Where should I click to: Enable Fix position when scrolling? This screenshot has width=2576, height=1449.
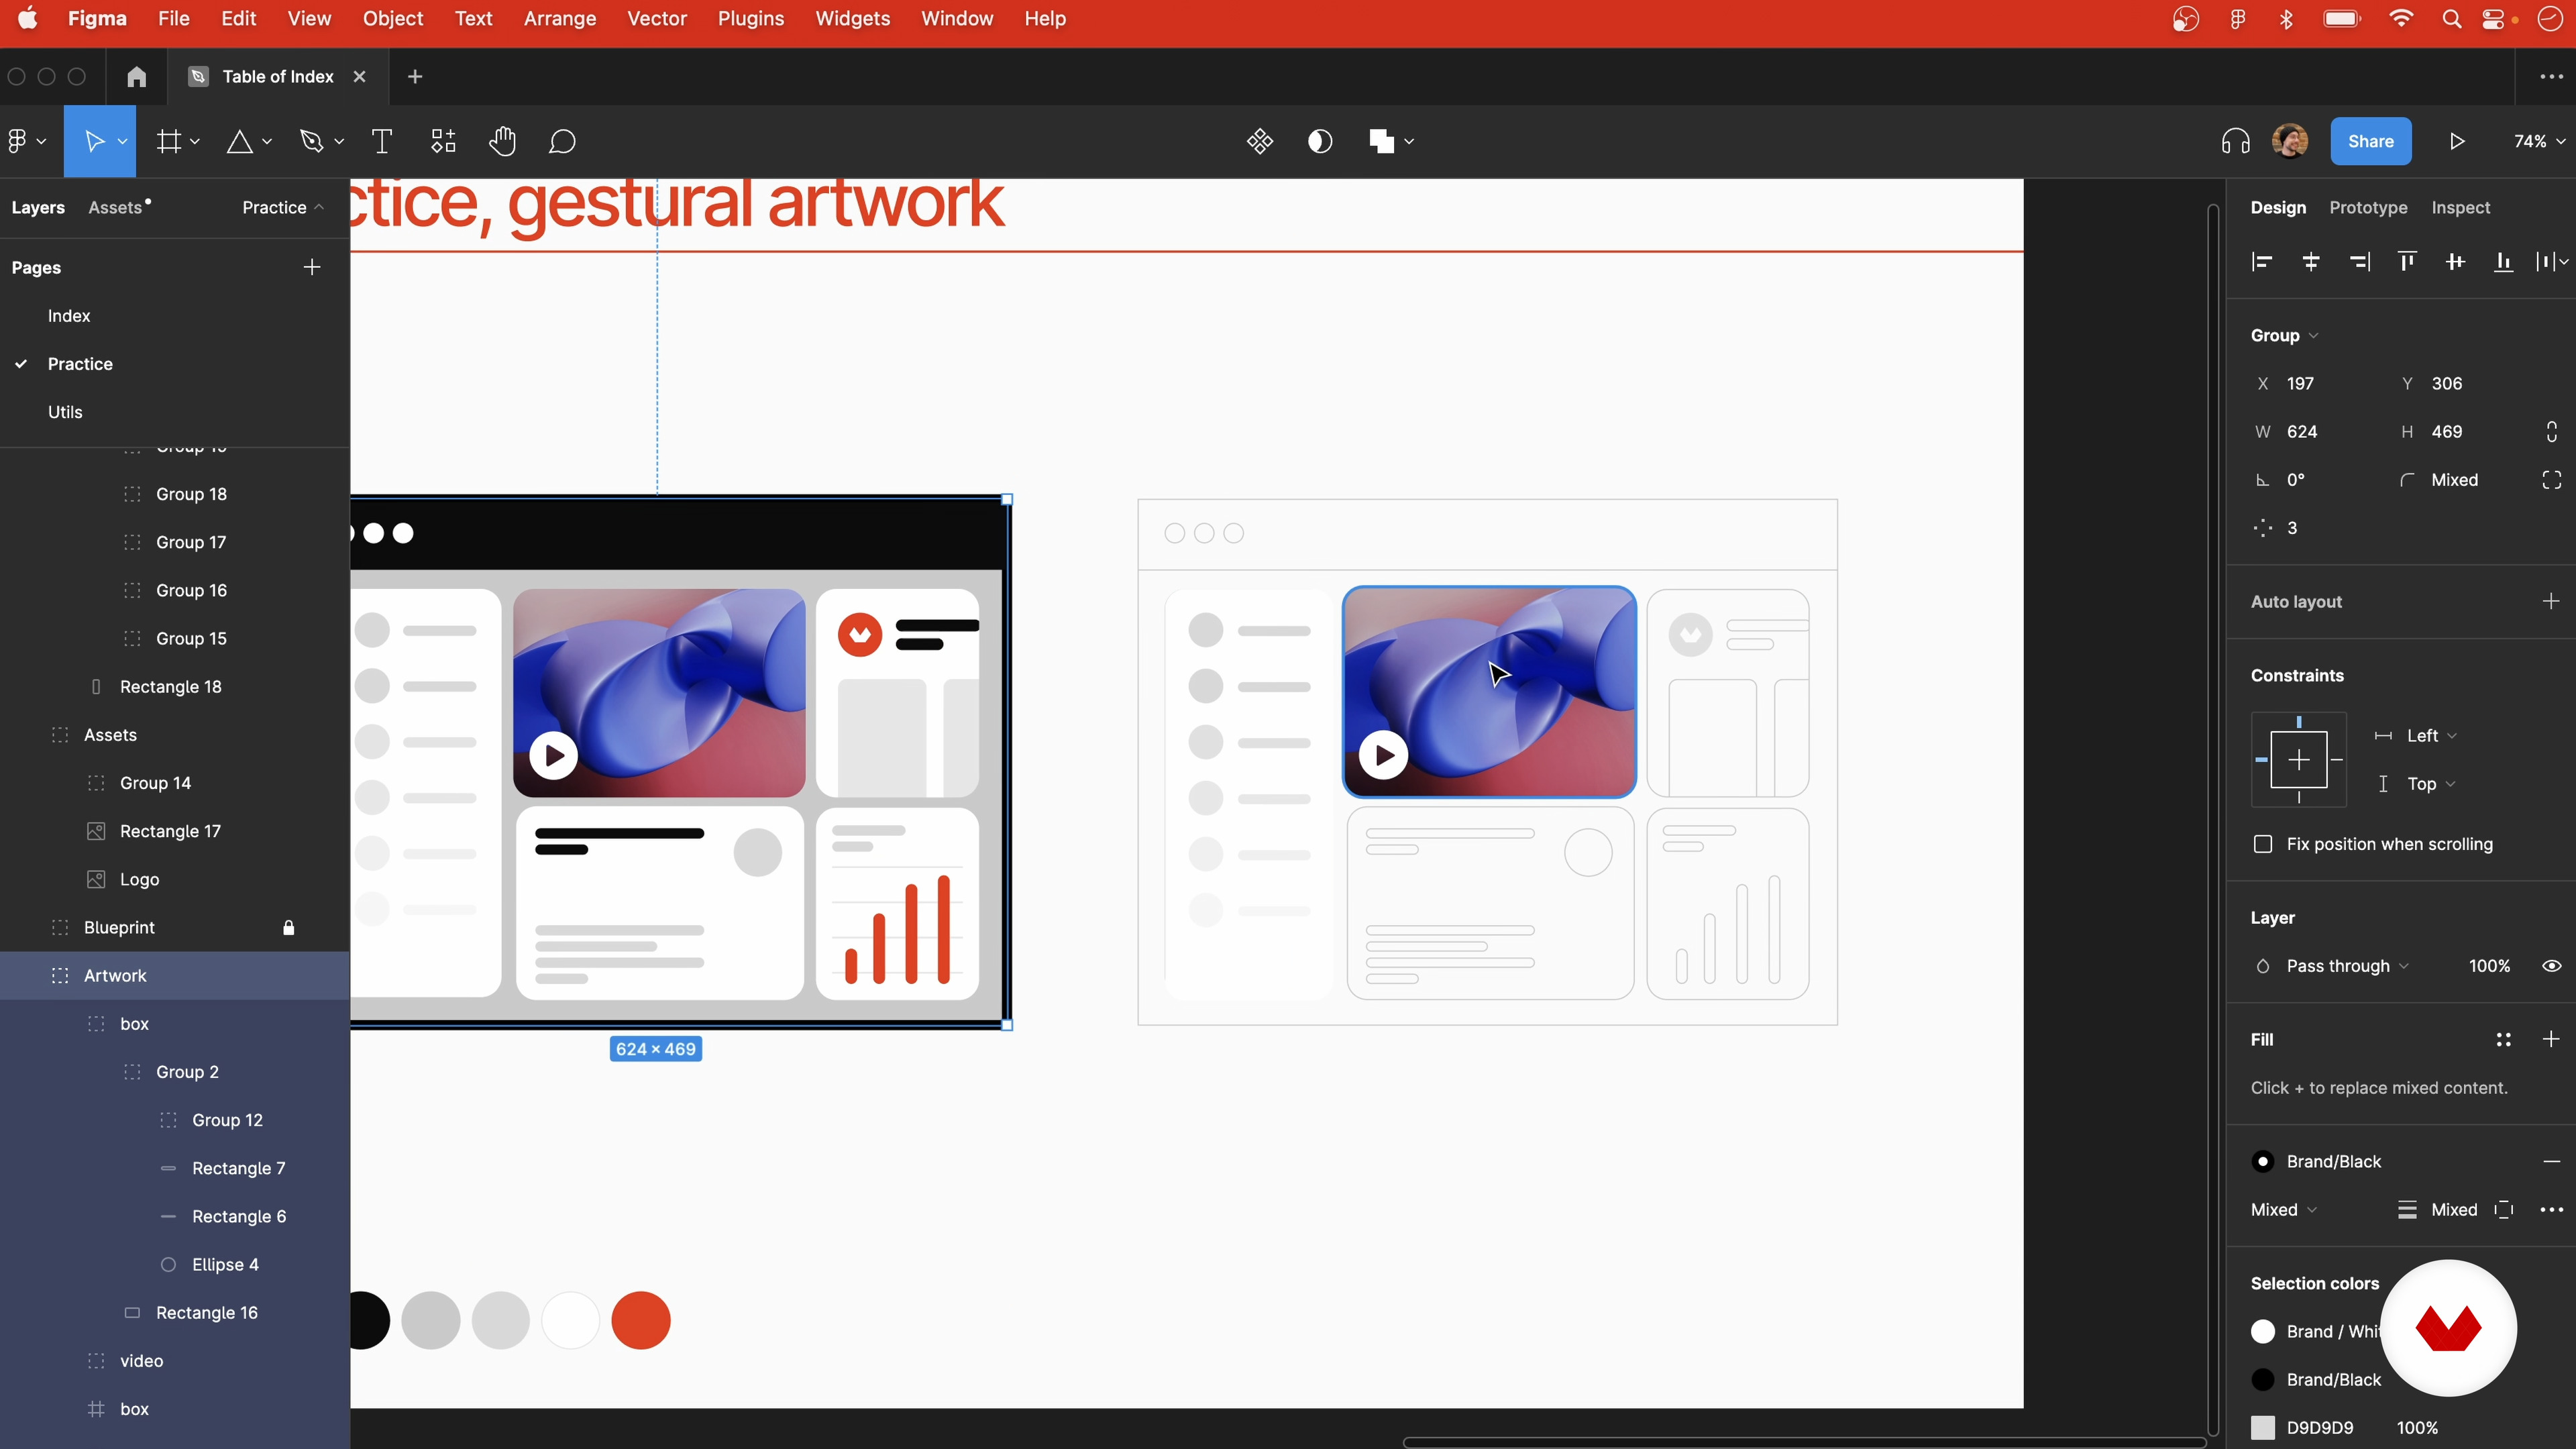click(x=2263, y=844)
